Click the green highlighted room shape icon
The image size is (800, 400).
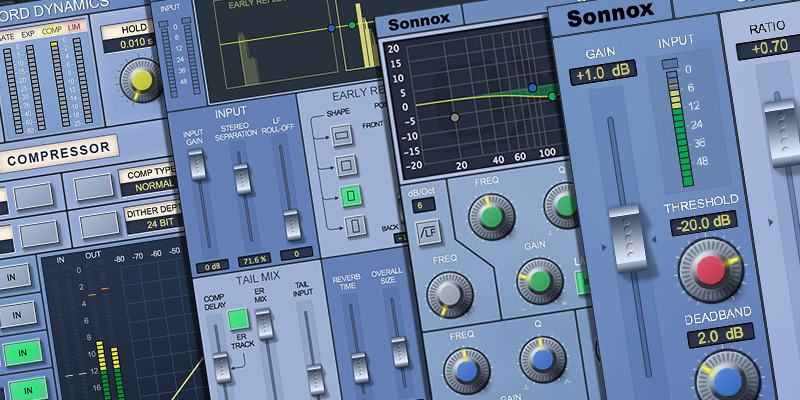[351, 195]
